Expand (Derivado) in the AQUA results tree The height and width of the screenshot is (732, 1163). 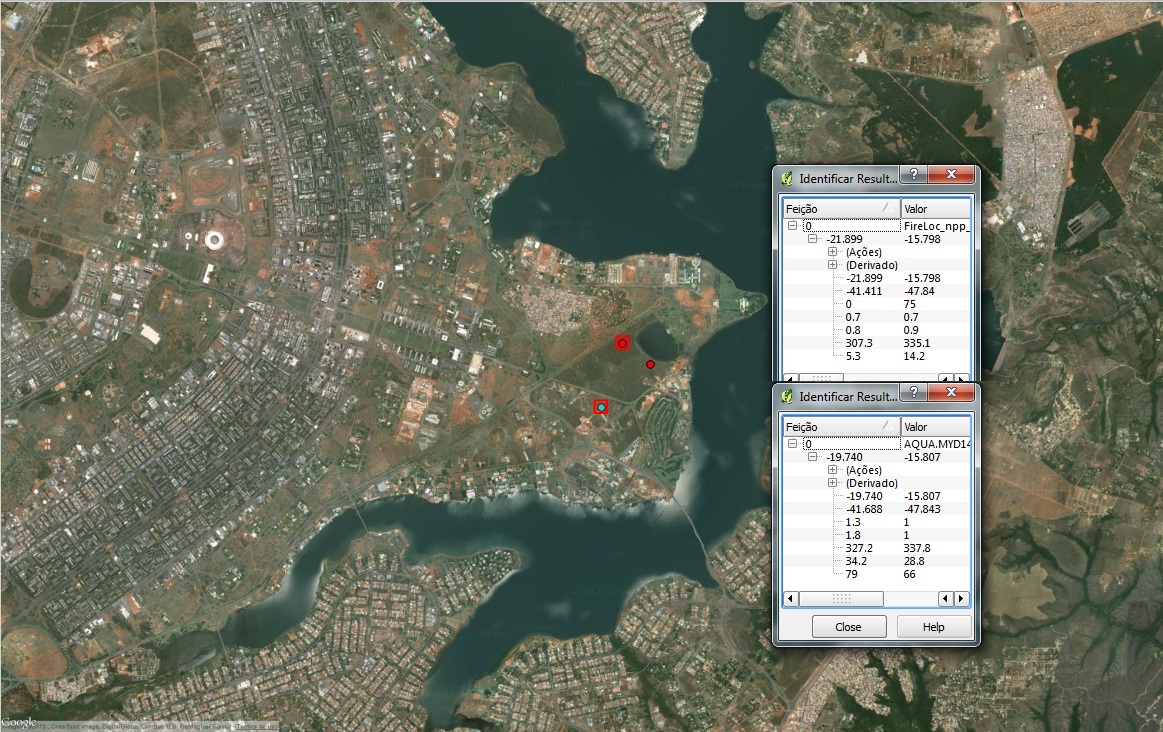832,483
